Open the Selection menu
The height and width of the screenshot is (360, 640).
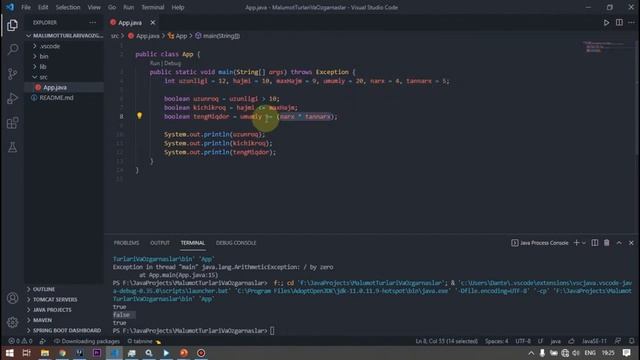[x=68, y=7]
